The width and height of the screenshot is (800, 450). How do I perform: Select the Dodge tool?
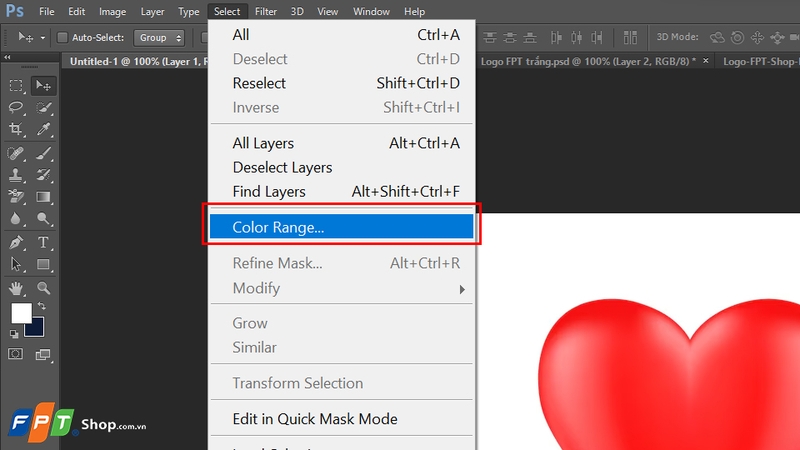point(43,219)
